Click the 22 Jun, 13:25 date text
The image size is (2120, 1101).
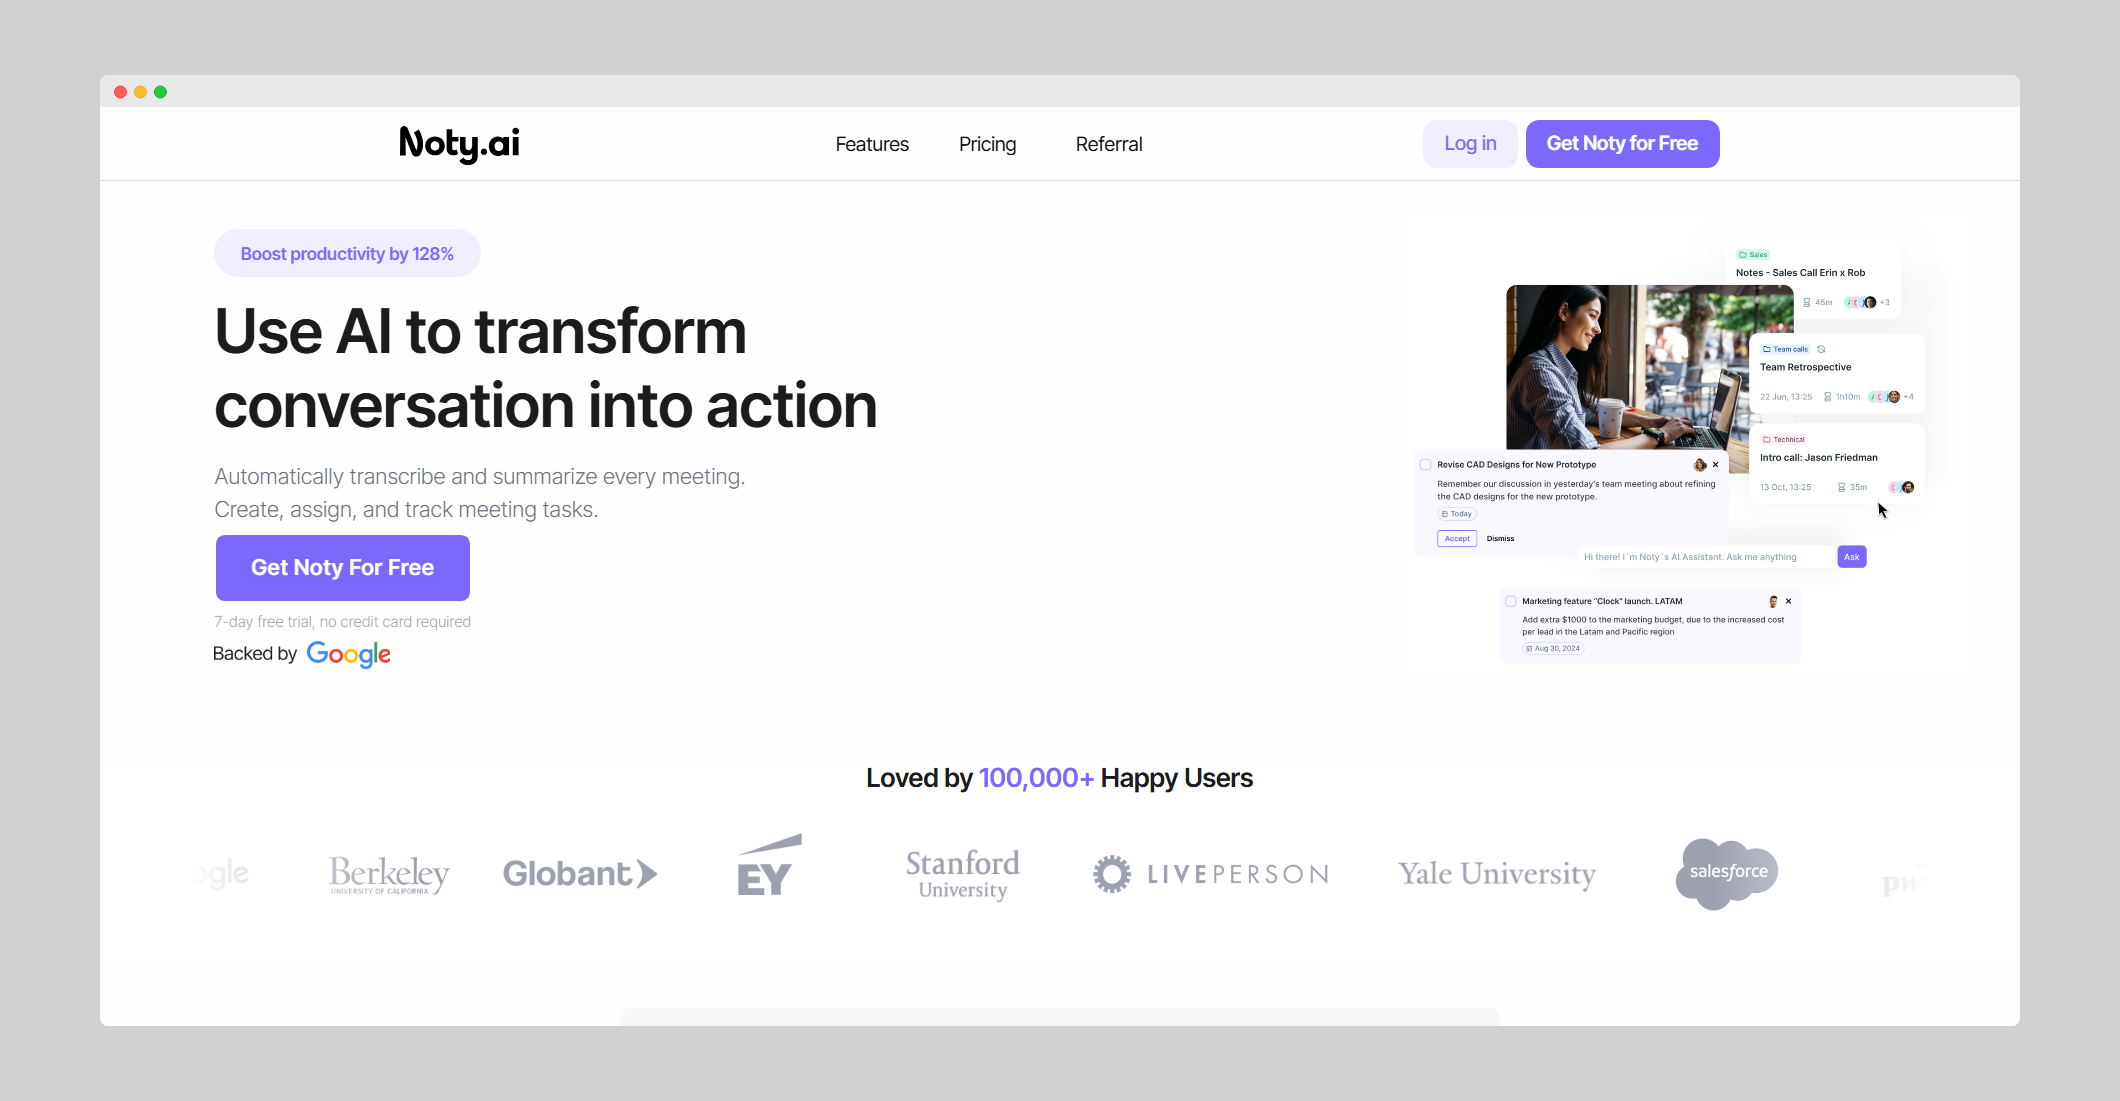[1786, 397]
